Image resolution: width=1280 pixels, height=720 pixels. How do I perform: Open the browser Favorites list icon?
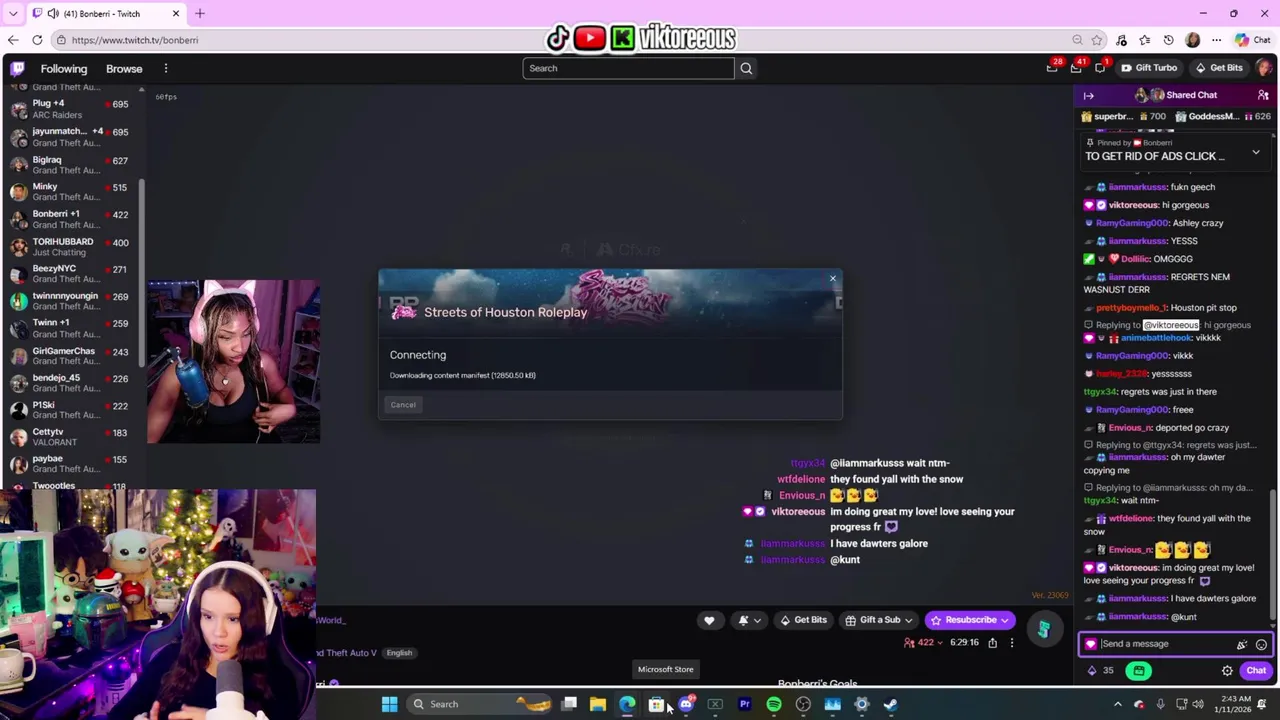tap(1145, 40)
